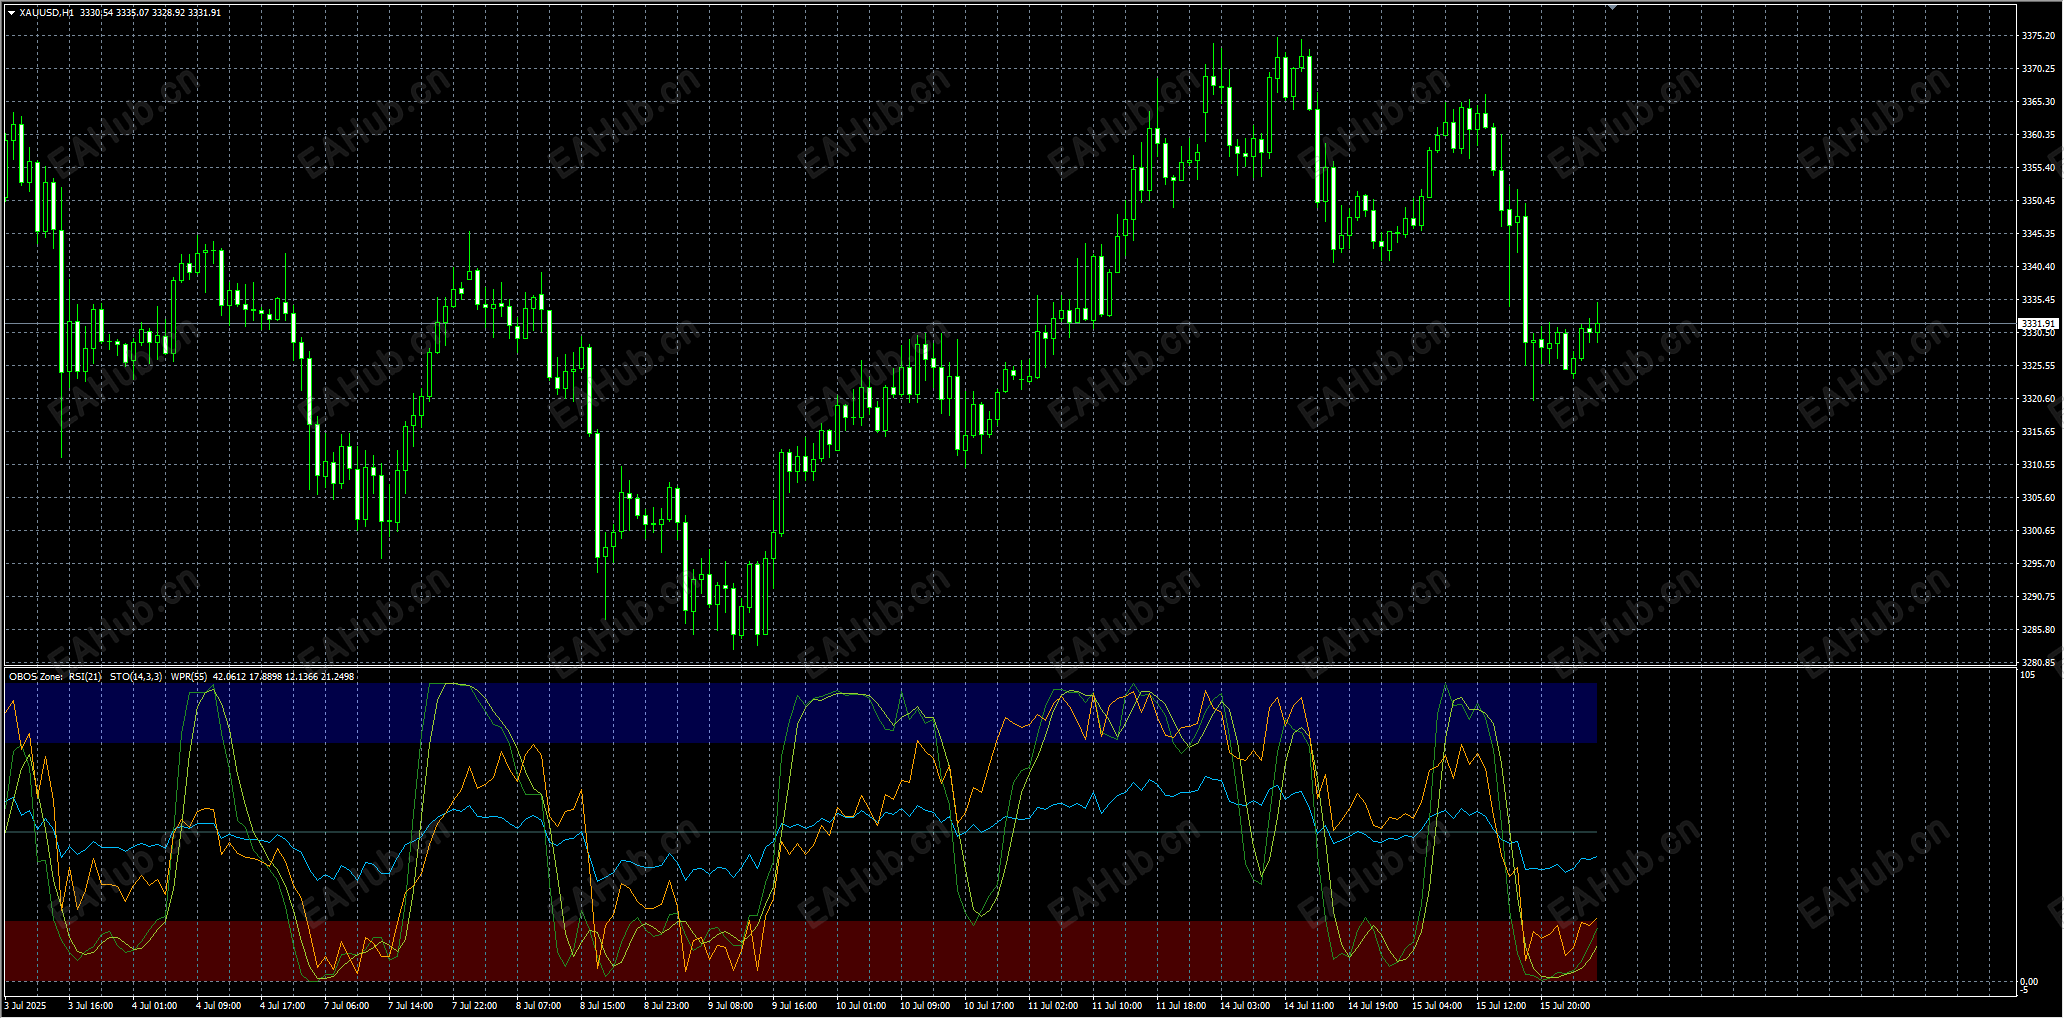Click the OBOS Zone indicator name label

pos(36,677)
